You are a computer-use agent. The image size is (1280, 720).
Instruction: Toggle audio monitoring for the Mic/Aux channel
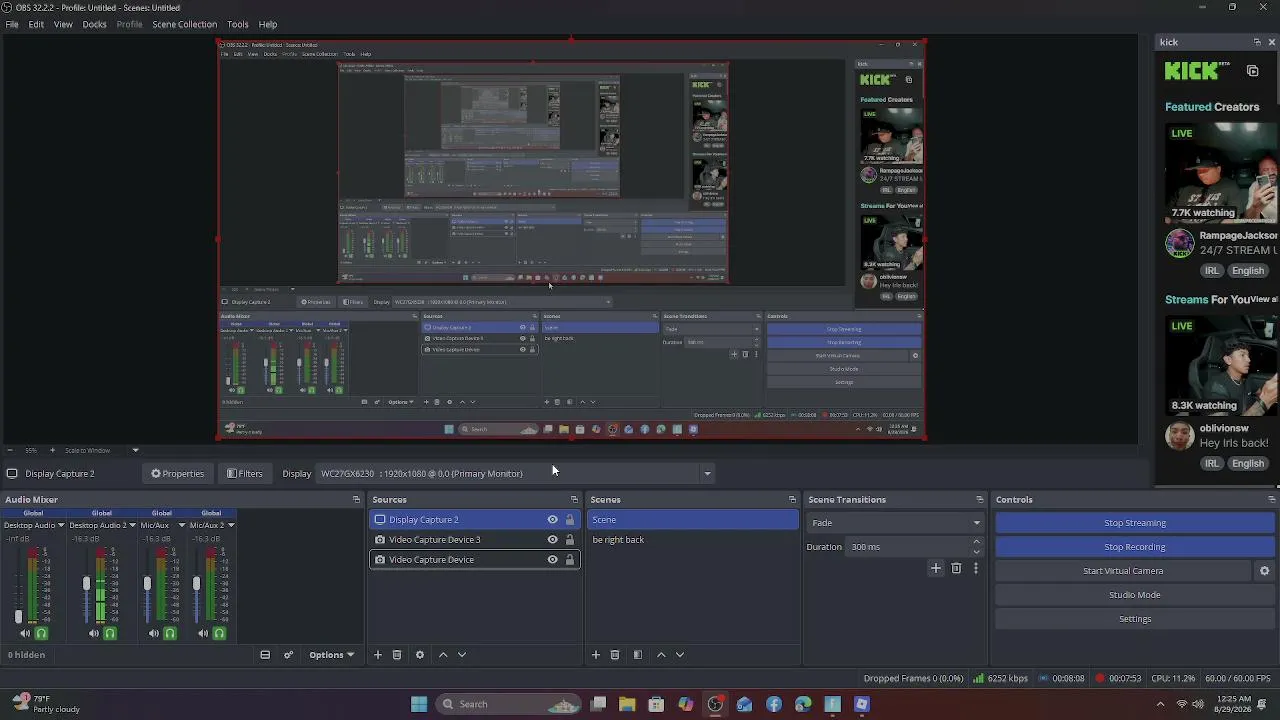(170, 633)
